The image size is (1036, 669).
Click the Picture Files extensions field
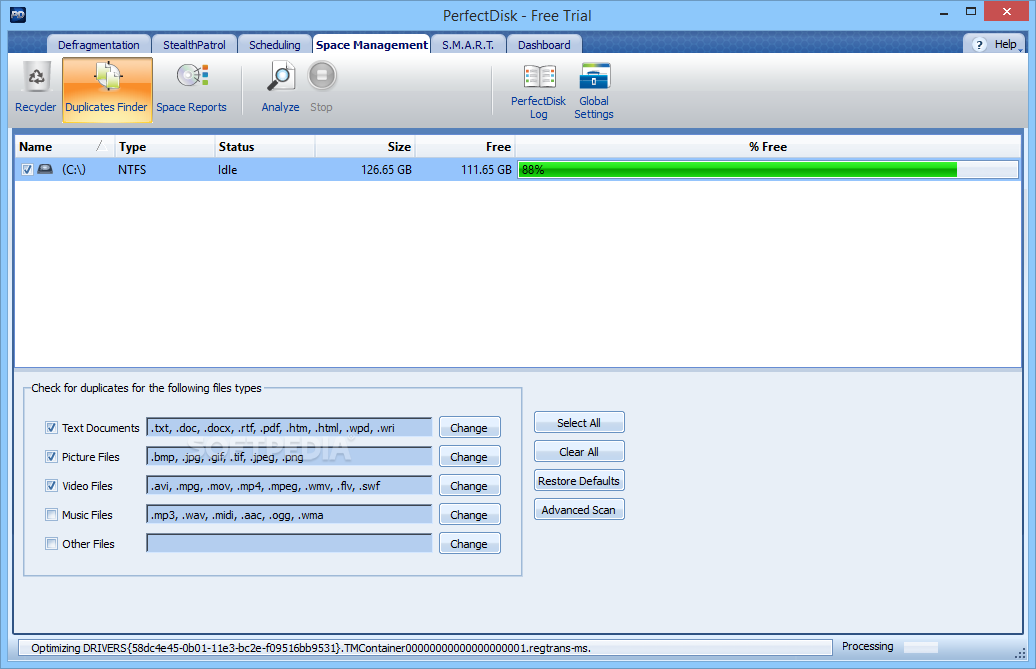(x=289, y=457)
